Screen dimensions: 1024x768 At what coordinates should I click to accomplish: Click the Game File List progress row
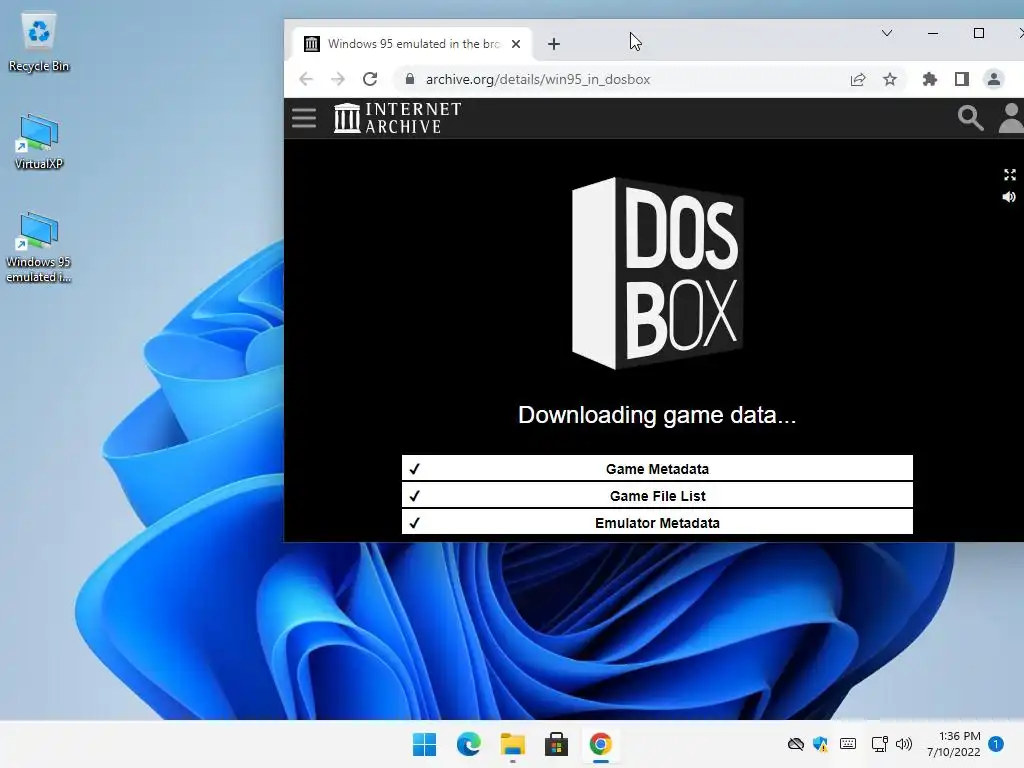[657, 496]
